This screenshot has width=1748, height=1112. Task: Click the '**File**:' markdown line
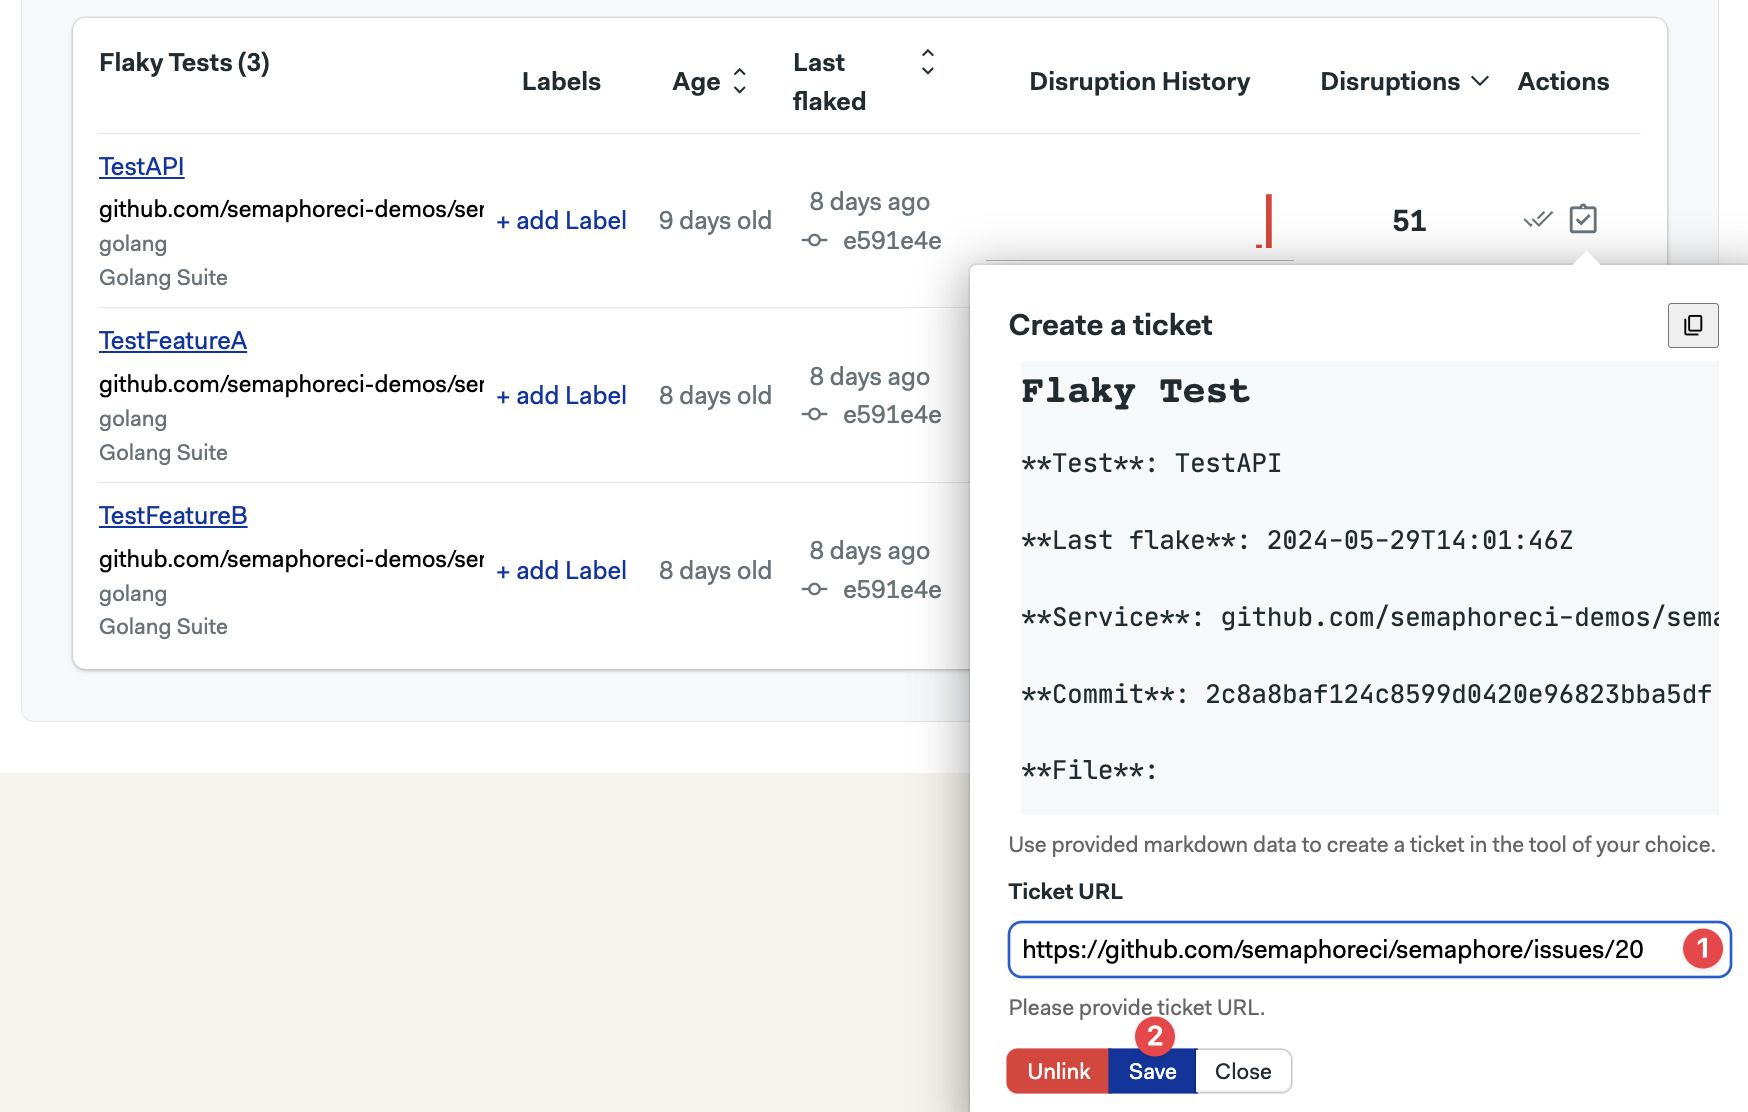click(x=1089, y=771)
